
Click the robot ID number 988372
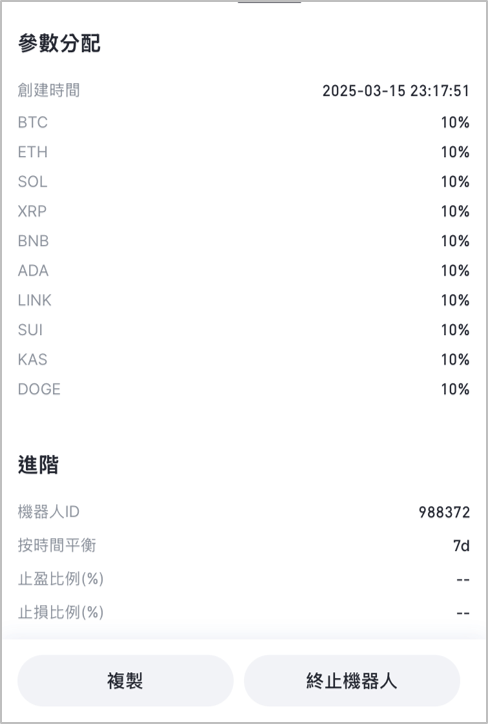point(444,512)
